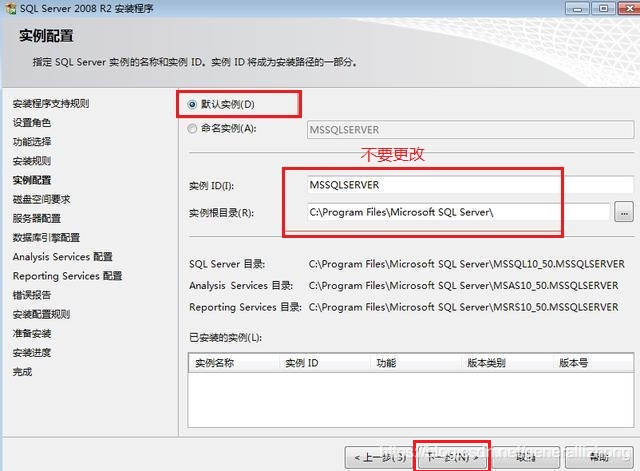Click the named instance MSSQLSERVER field
Viewport: 640px width, 471px height.
(470, 130)
